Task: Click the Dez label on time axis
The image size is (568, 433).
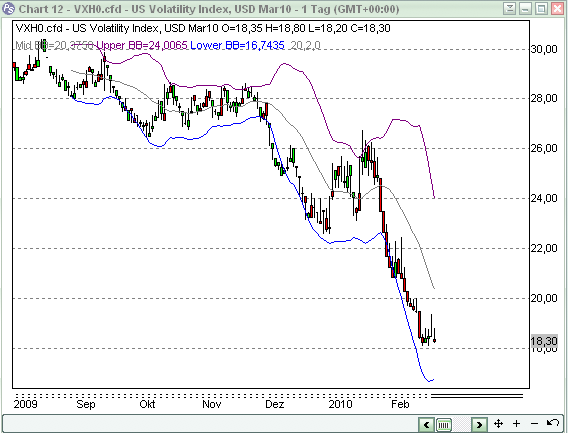Action: coord(275,404)
